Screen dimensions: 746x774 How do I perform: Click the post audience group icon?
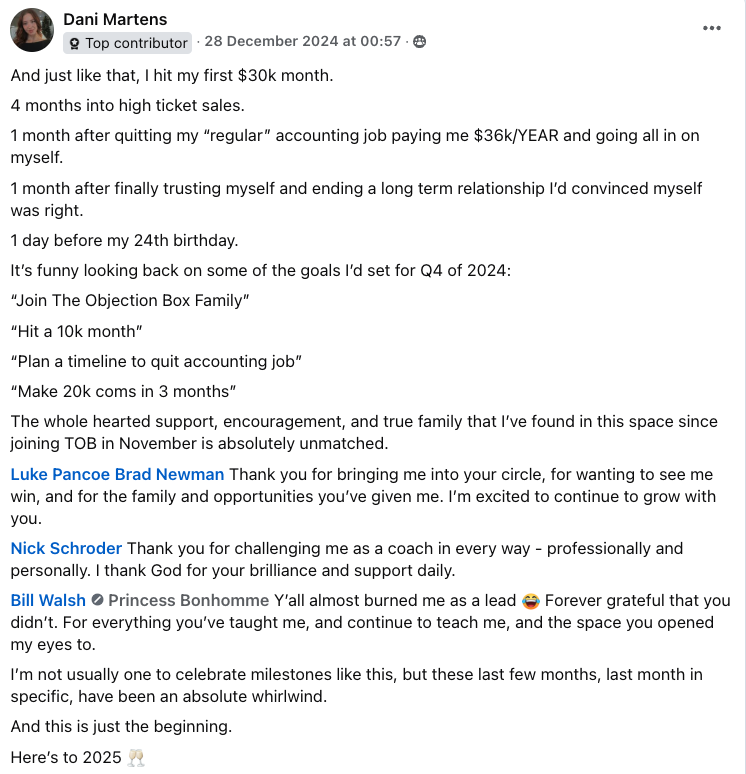(419, 41)
